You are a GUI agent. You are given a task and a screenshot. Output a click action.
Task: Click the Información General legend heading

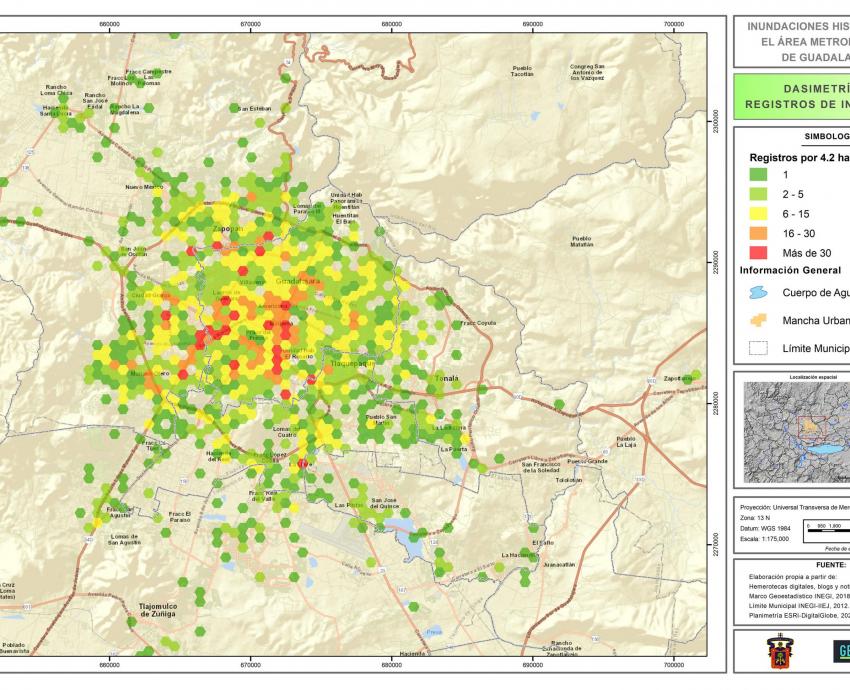790,270
